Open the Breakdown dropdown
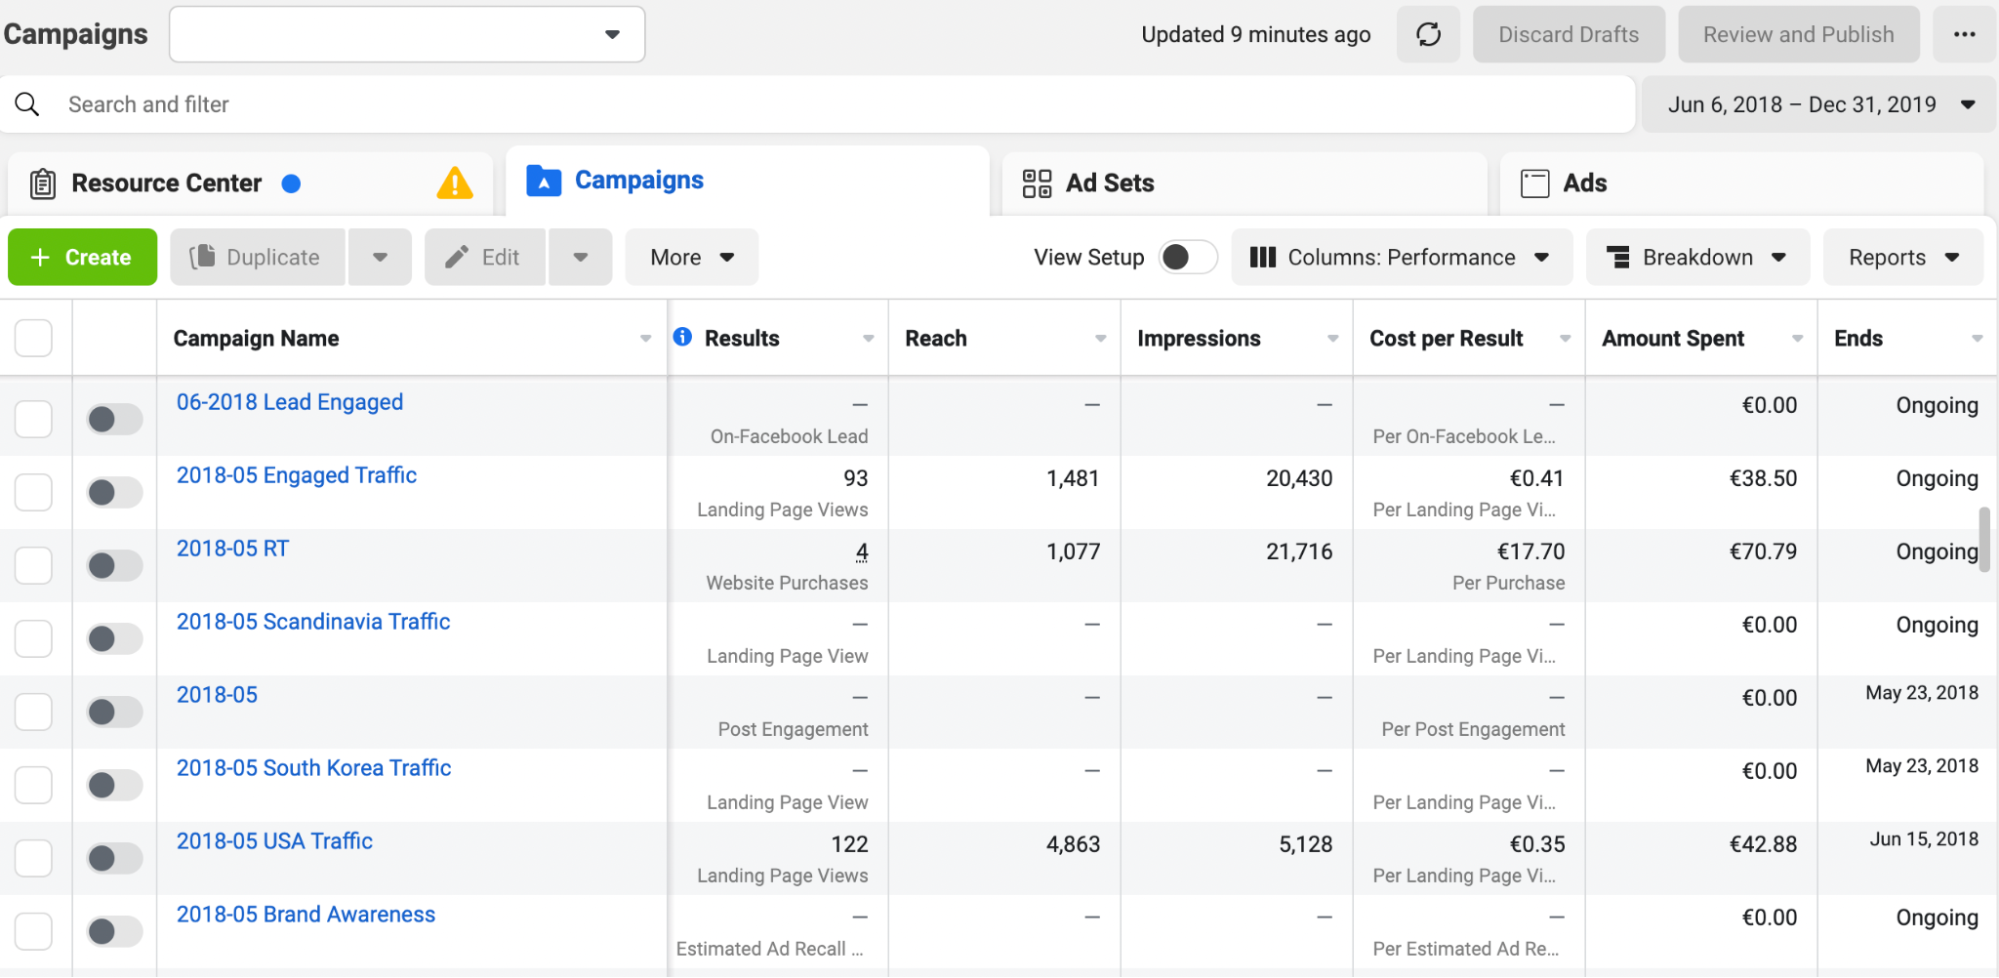Viewport: 1999px width, 978px height. [x=1697, y=257]
